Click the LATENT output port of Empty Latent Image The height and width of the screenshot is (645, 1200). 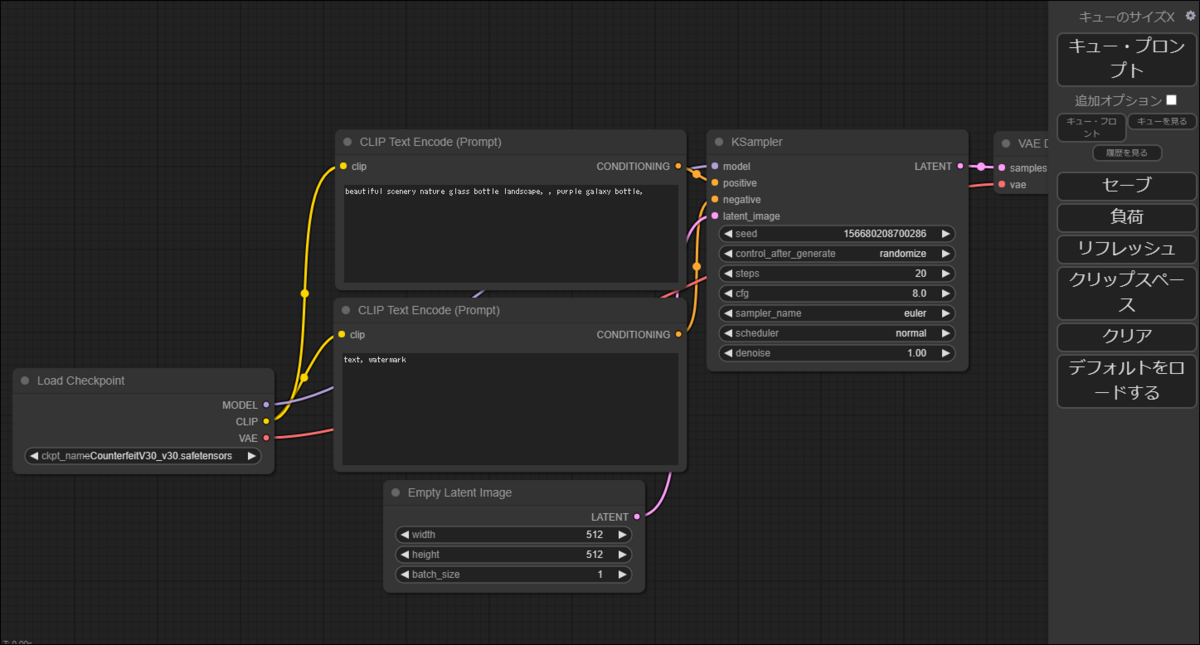pyautogui.click(x=636, y=517)
